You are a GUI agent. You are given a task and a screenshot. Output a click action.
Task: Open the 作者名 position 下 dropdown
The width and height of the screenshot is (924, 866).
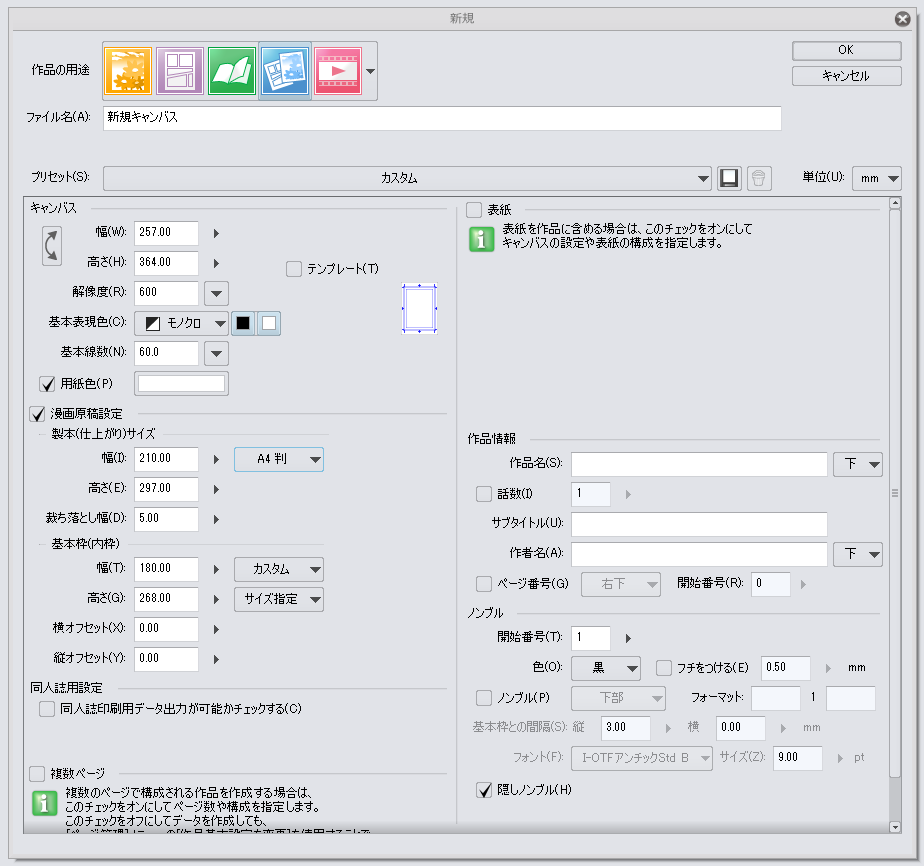858,554
